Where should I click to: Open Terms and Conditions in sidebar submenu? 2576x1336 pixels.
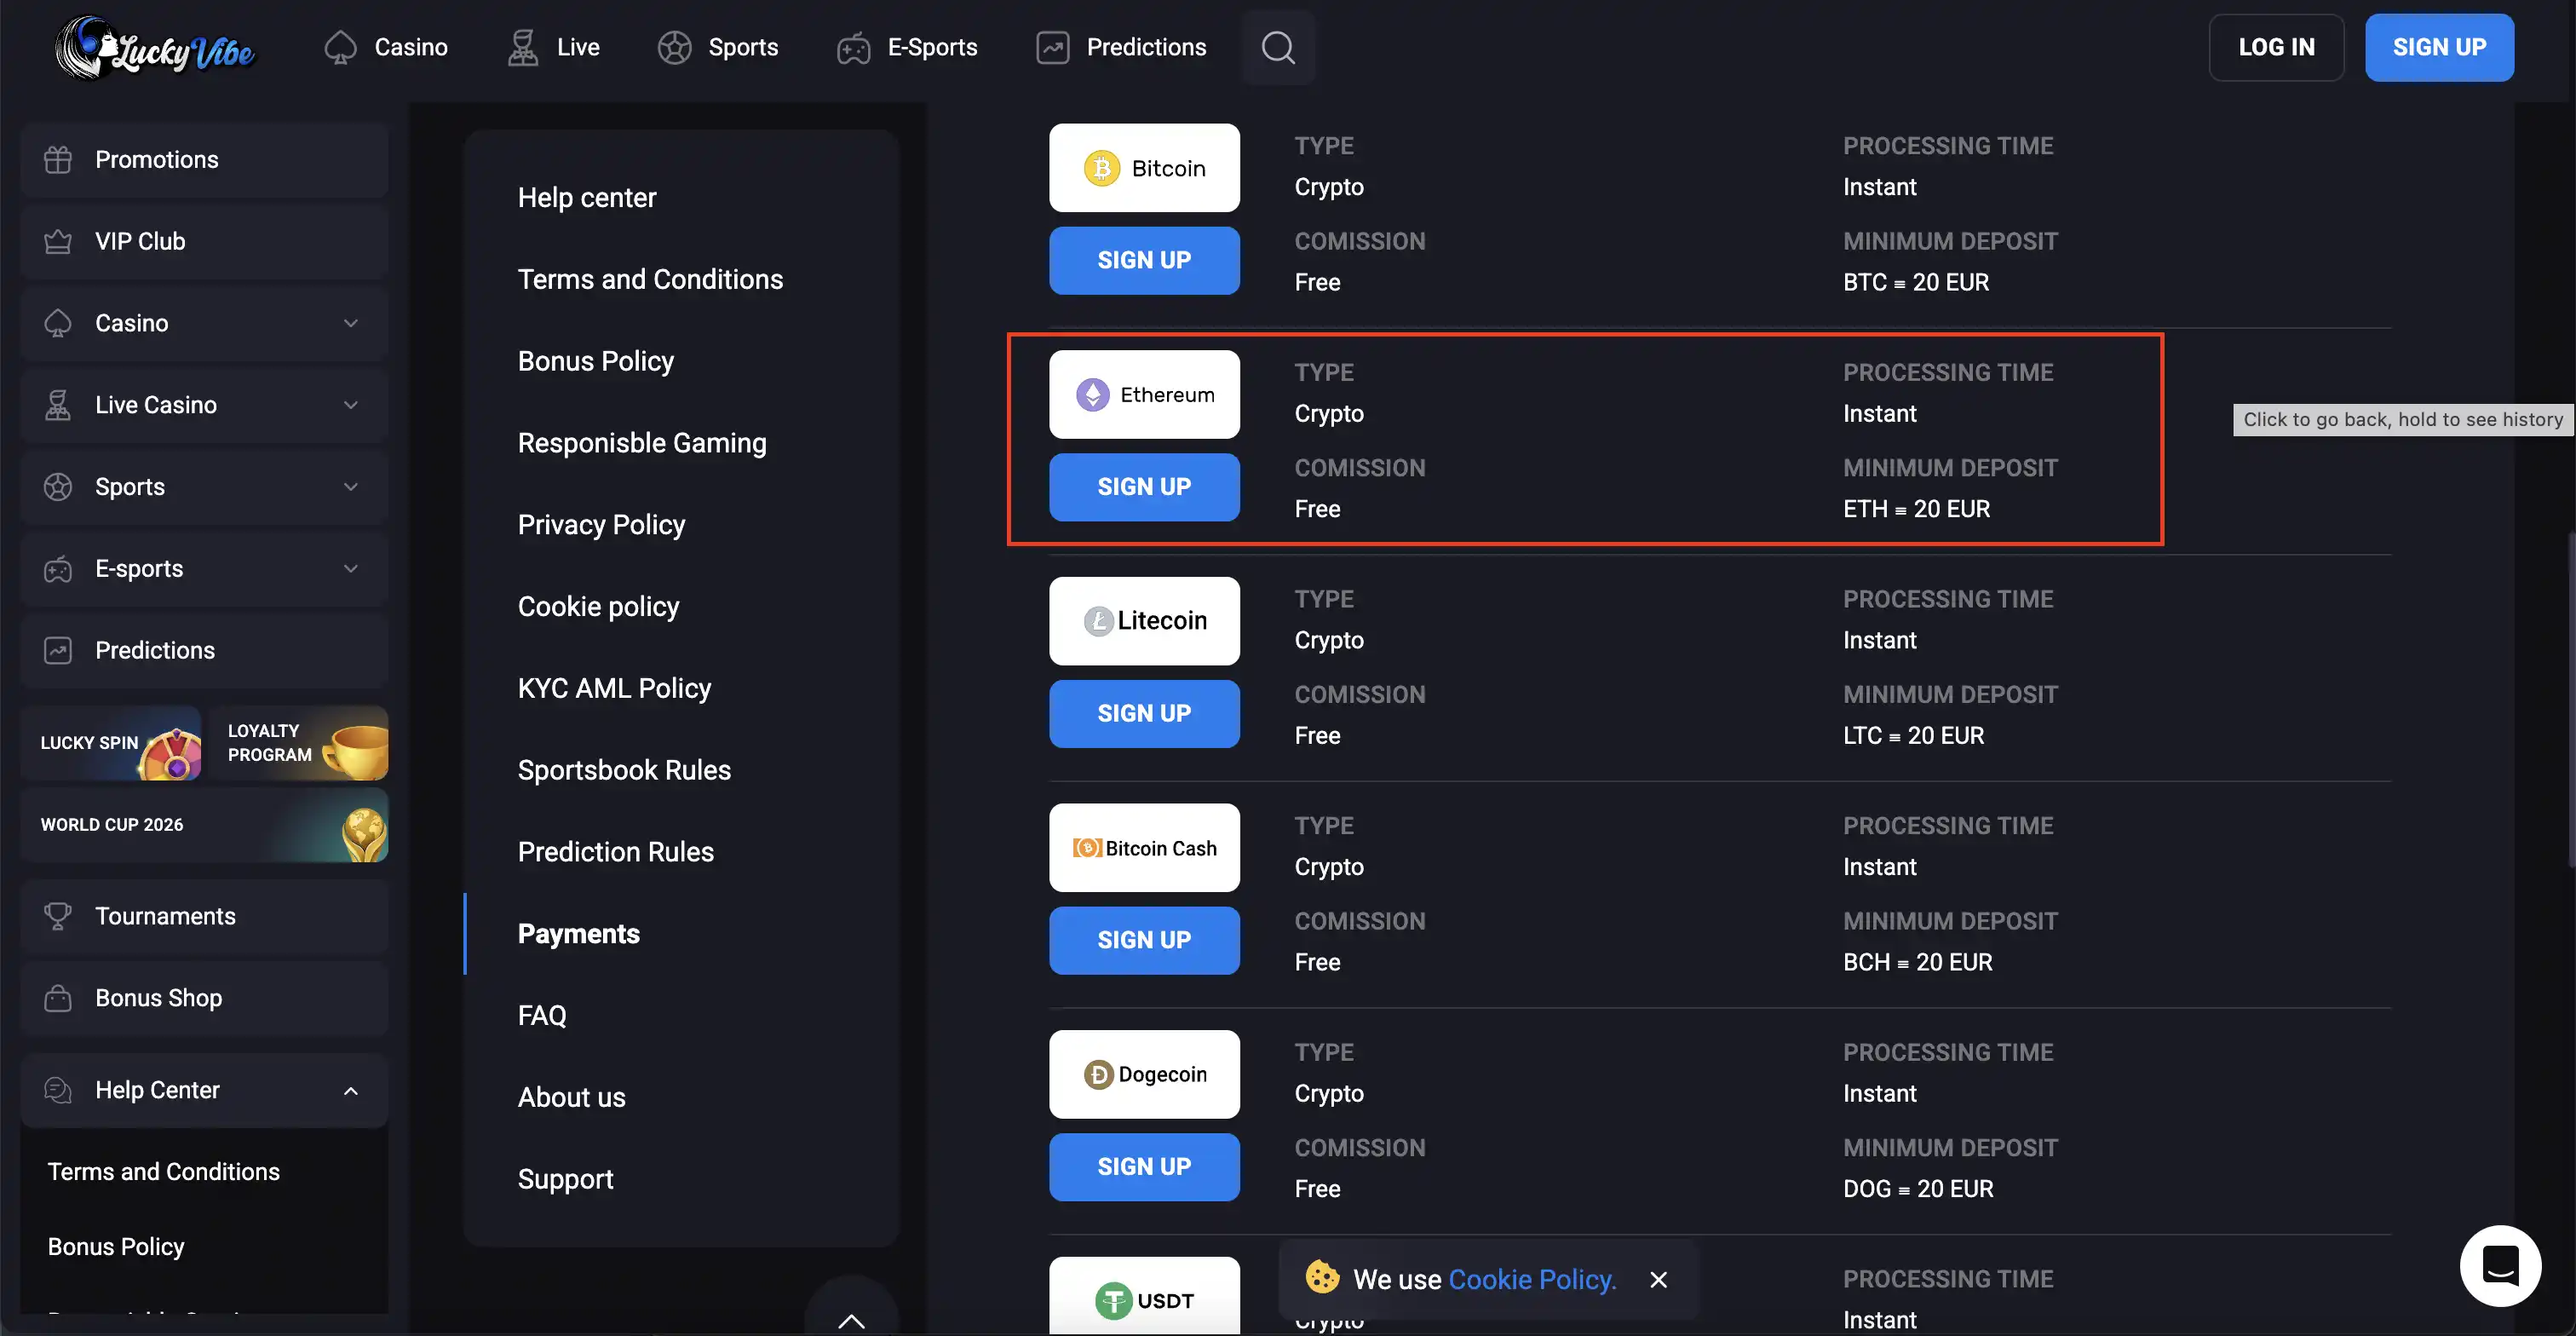pos(164,1172)
